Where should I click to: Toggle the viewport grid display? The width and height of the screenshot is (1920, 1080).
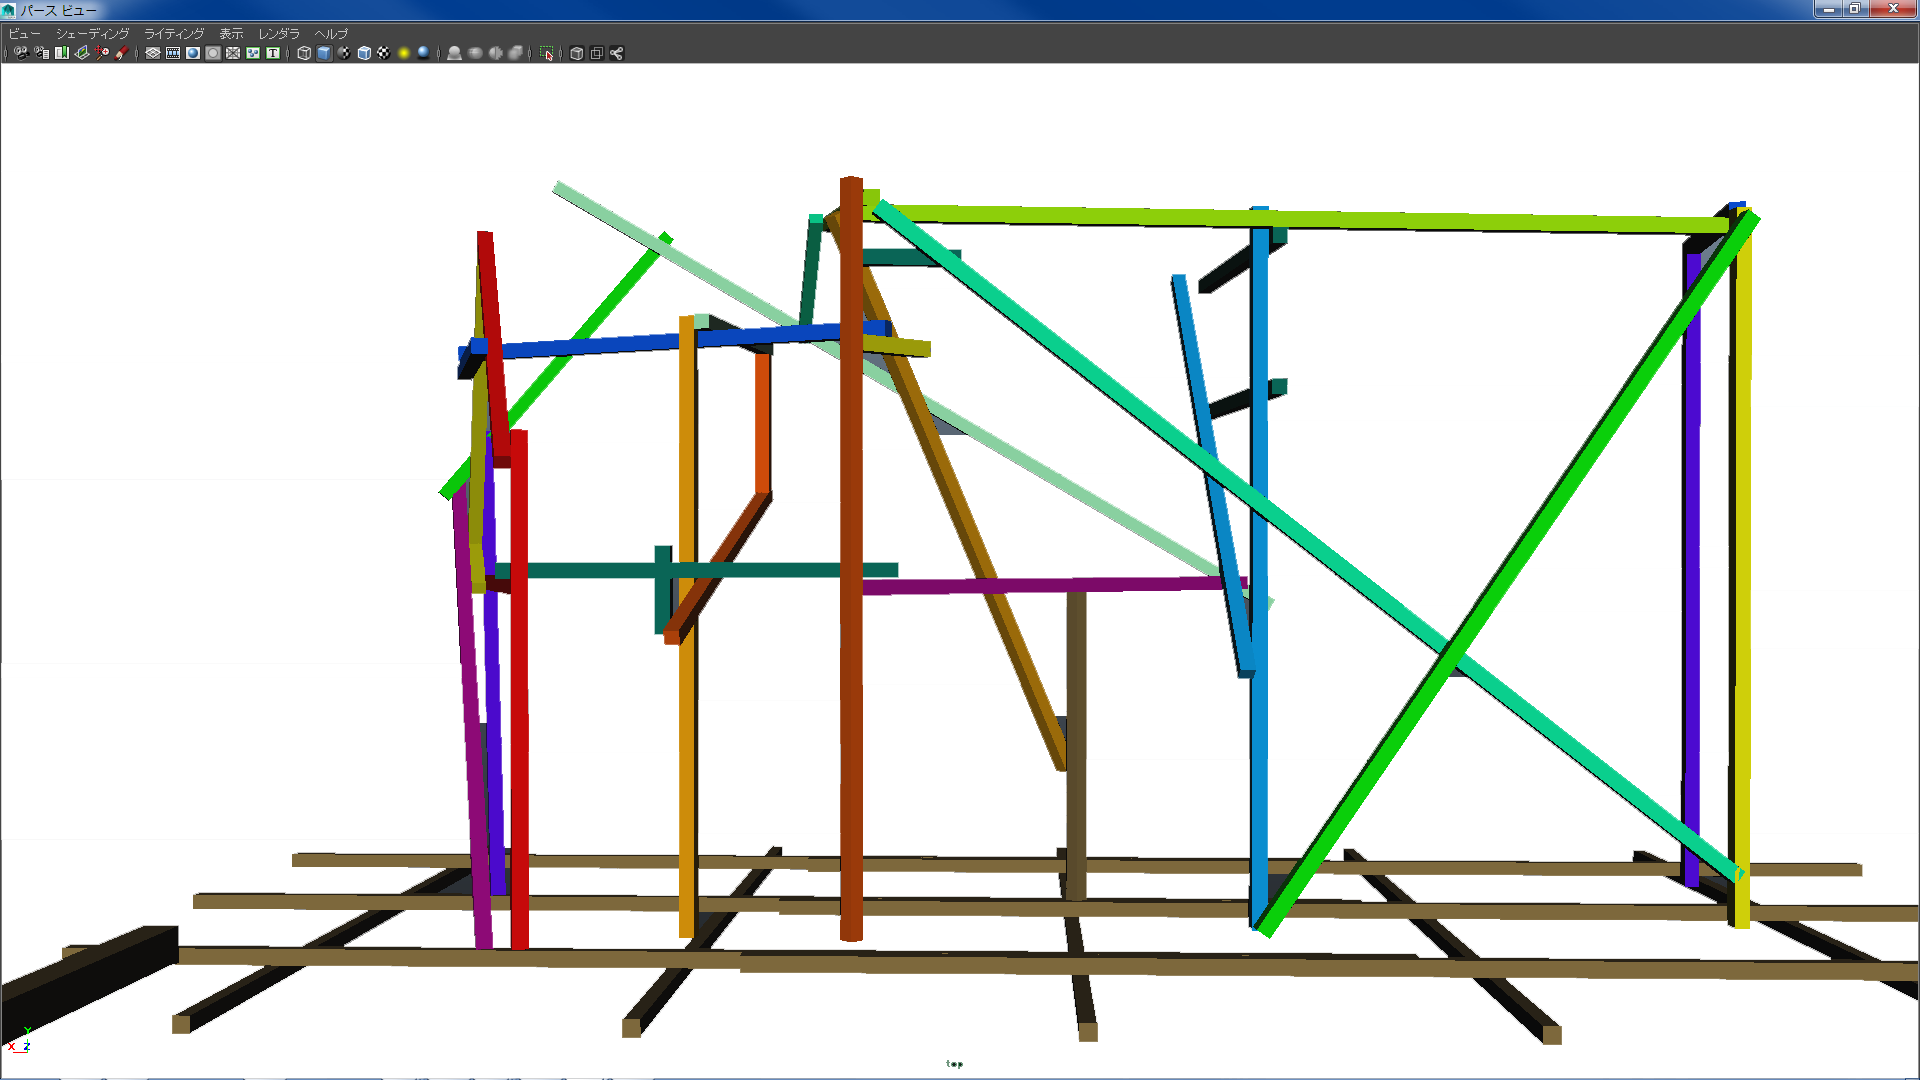(153, 53)
